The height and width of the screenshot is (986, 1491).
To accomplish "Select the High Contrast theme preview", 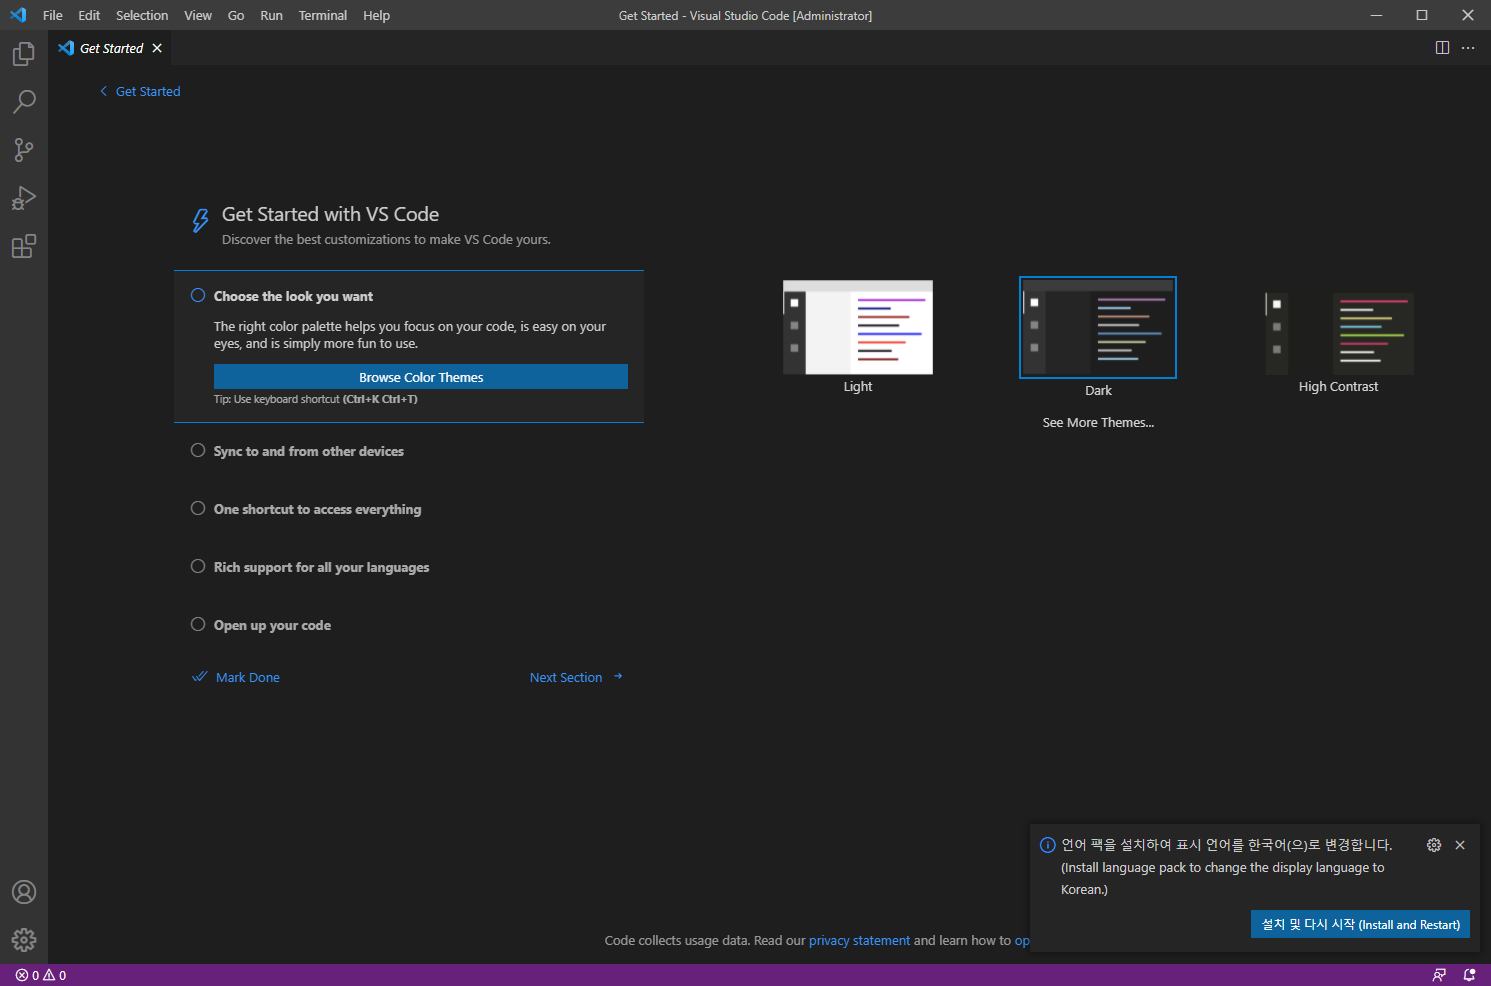I will tap(1339, 333).
